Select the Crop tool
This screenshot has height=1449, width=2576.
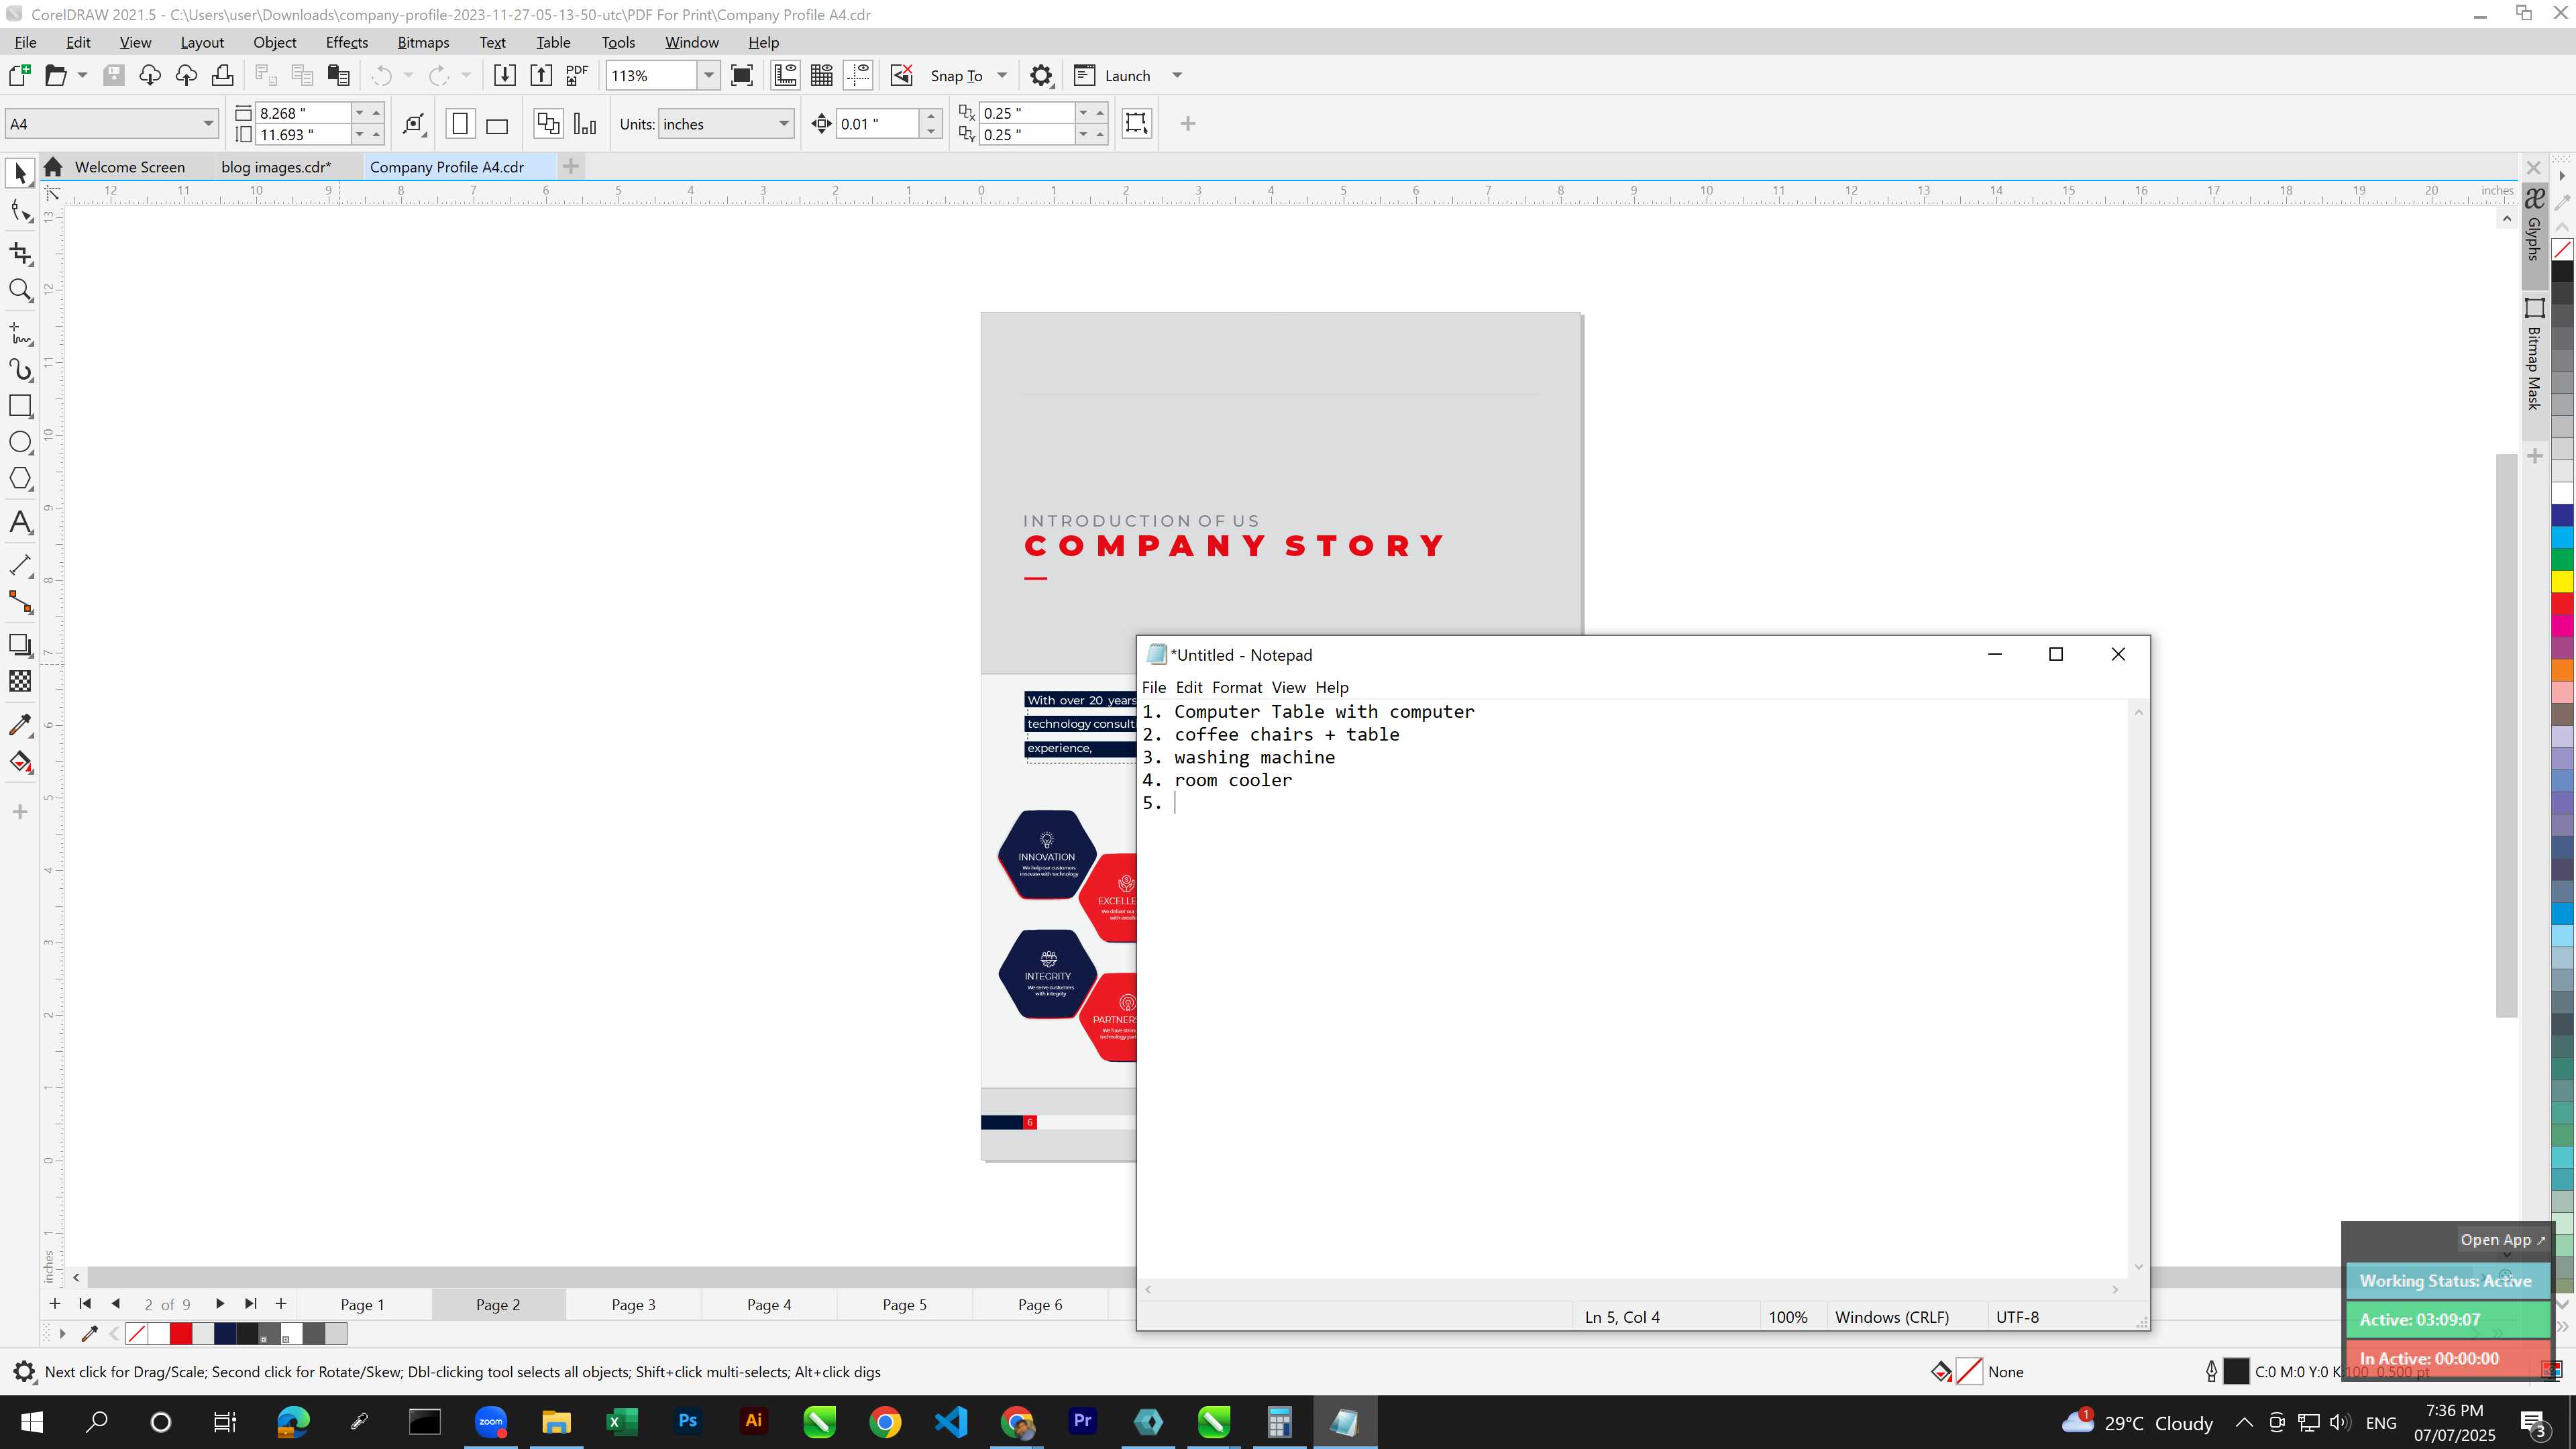click(20, 253)
